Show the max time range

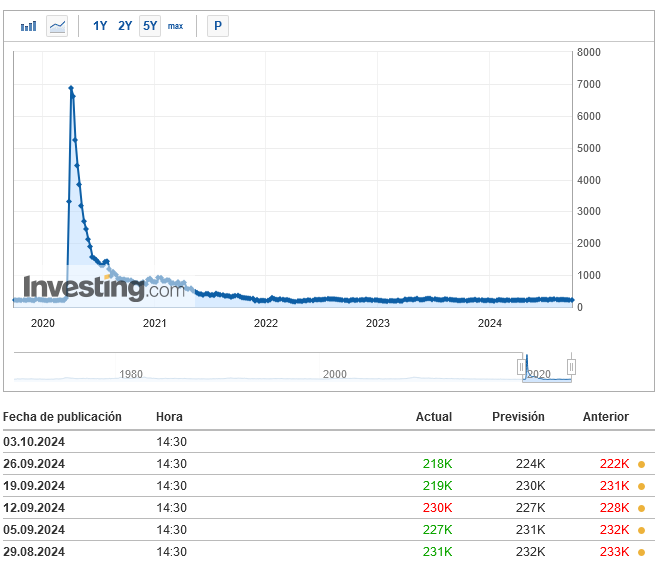(175, 26)
